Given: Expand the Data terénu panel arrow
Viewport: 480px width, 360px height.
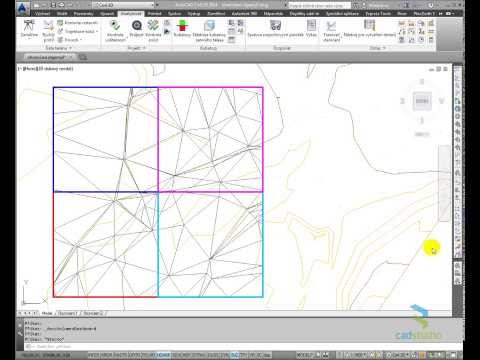Looking at the screenshot, I should [x=70, y=48].
